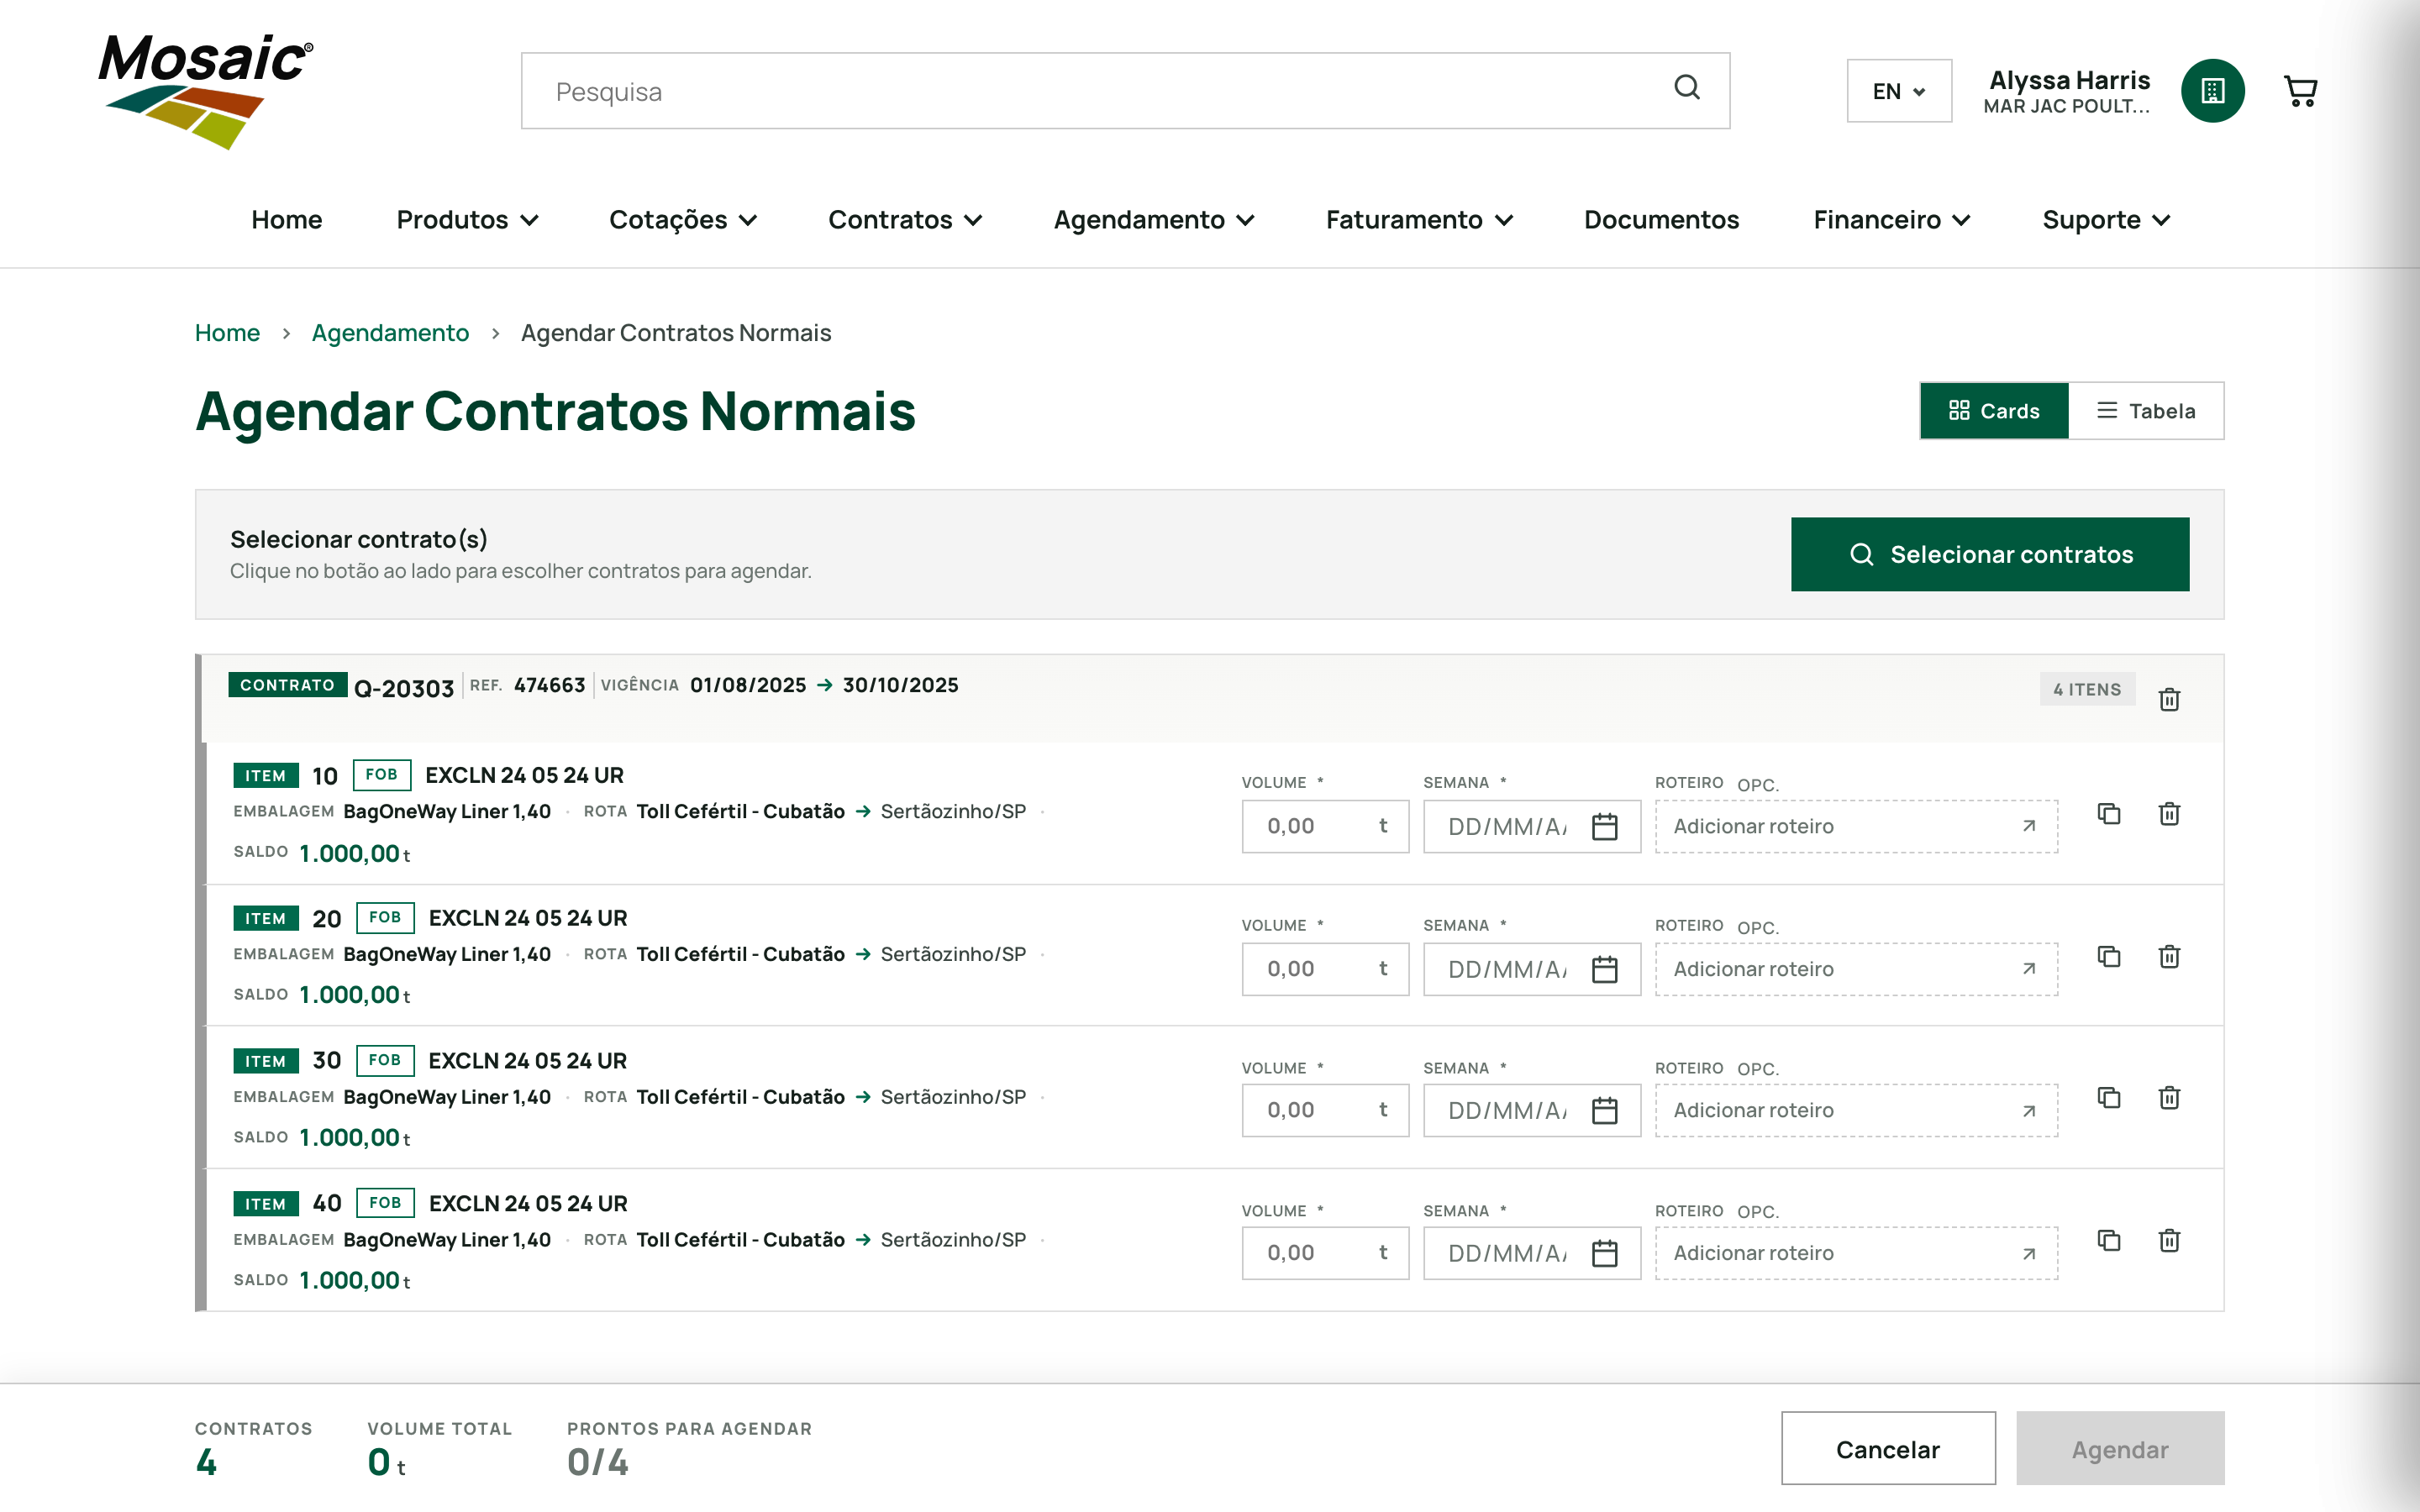Focus the volume field for item 10
Viewport: 2420px width, 1512px height.
[x=1325, y=827]
